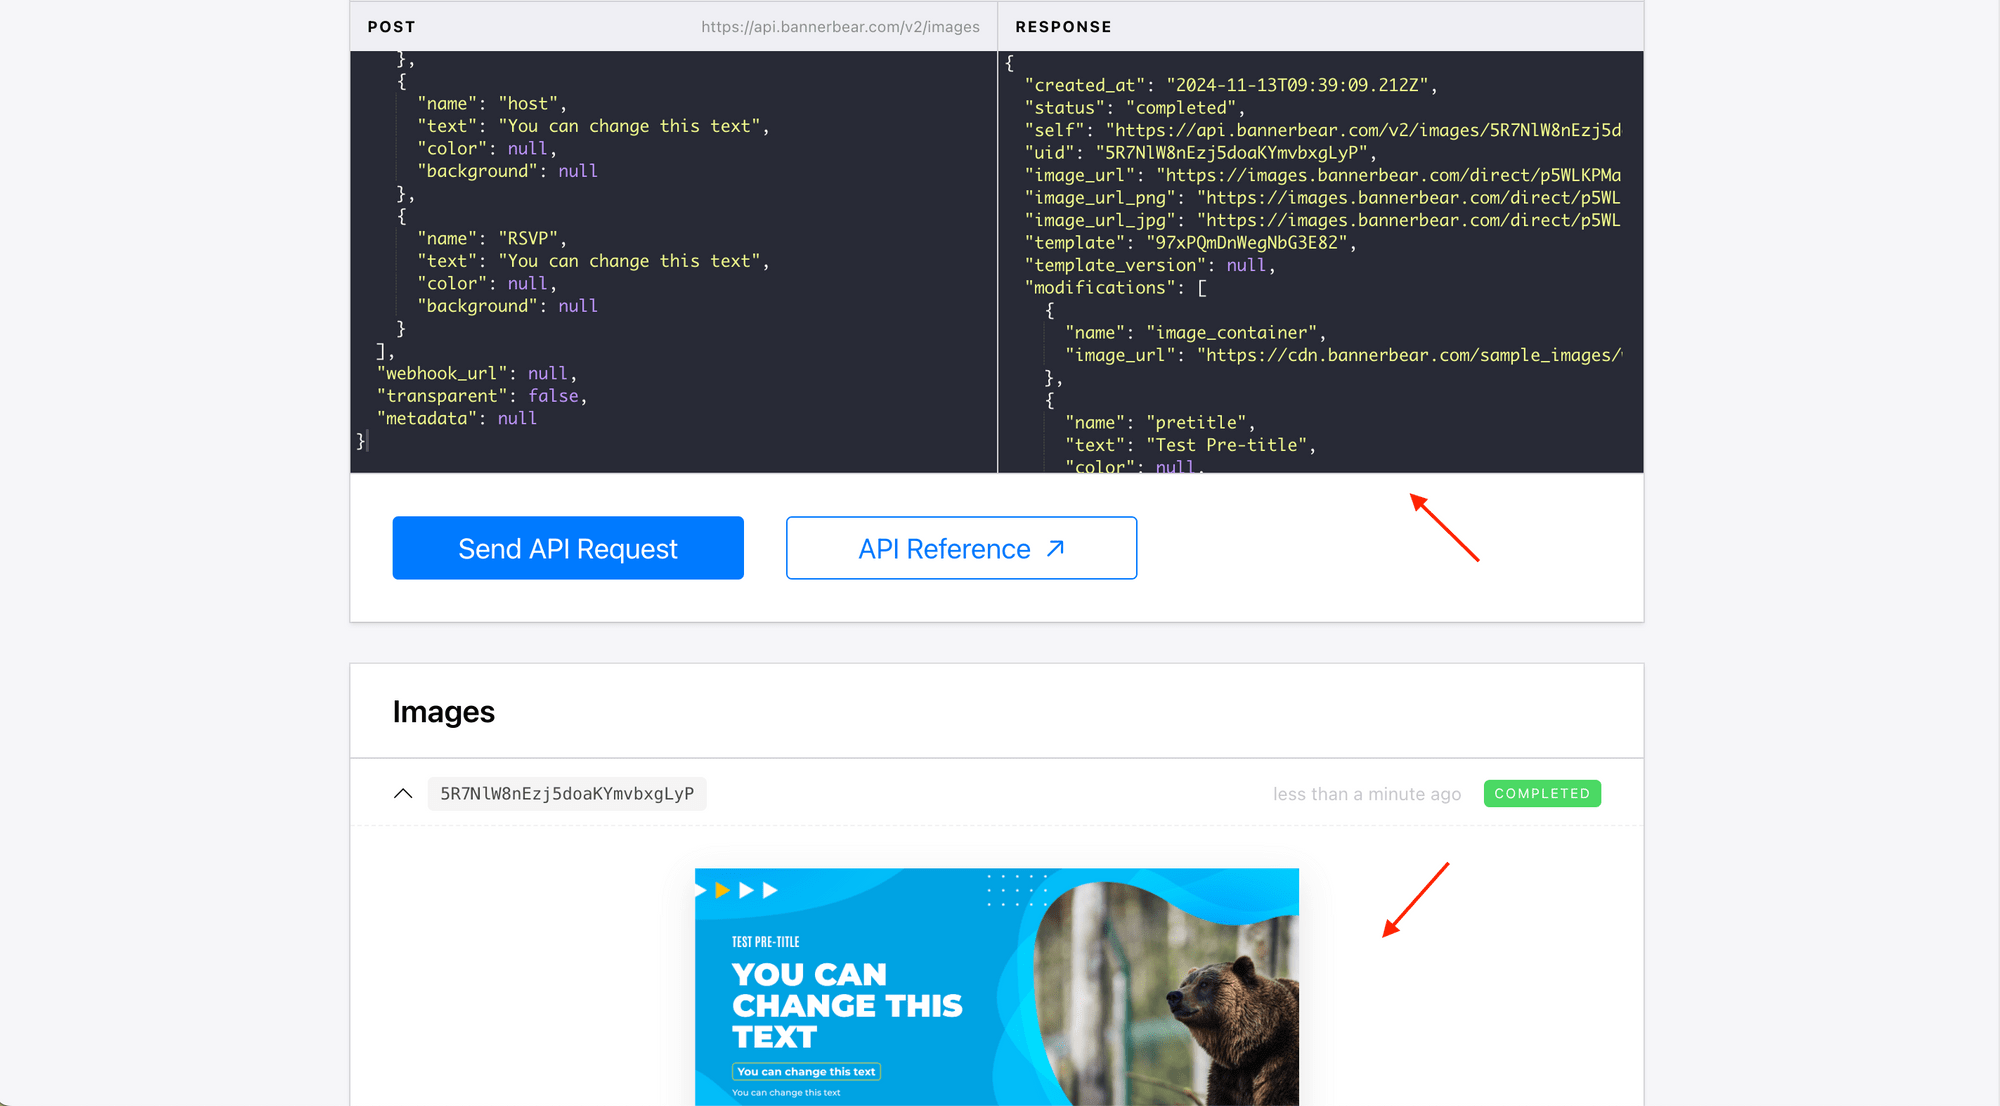Open the API Reference link
Image resolution: width=2000 pixels, height=1106 pixels.
[944, 549]
